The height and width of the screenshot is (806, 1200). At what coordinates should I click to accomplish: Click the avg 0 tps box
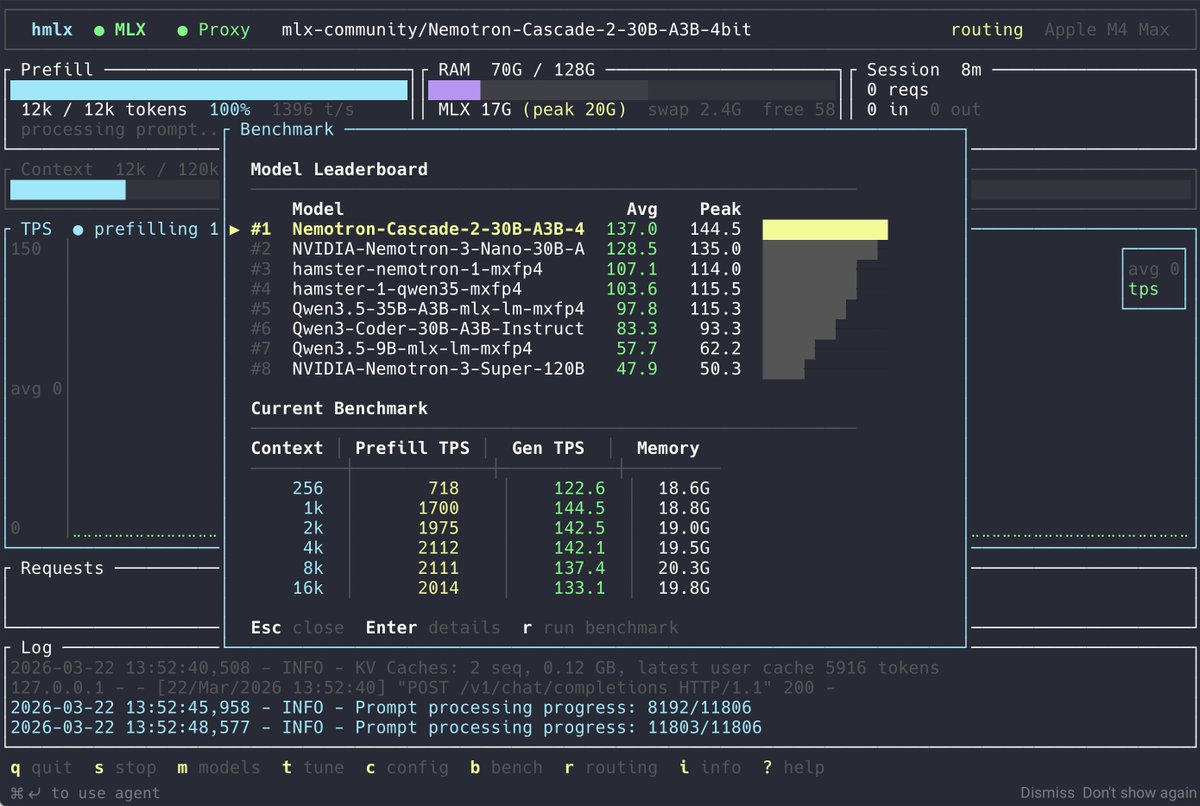tap(1153, 279)
